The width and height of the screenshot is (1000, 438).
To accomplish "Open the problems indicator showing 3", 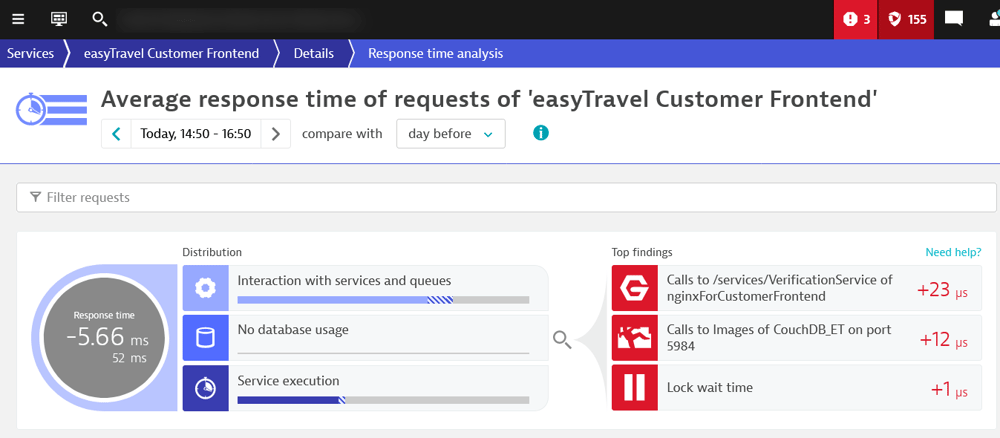I will (x=856, y=19).
